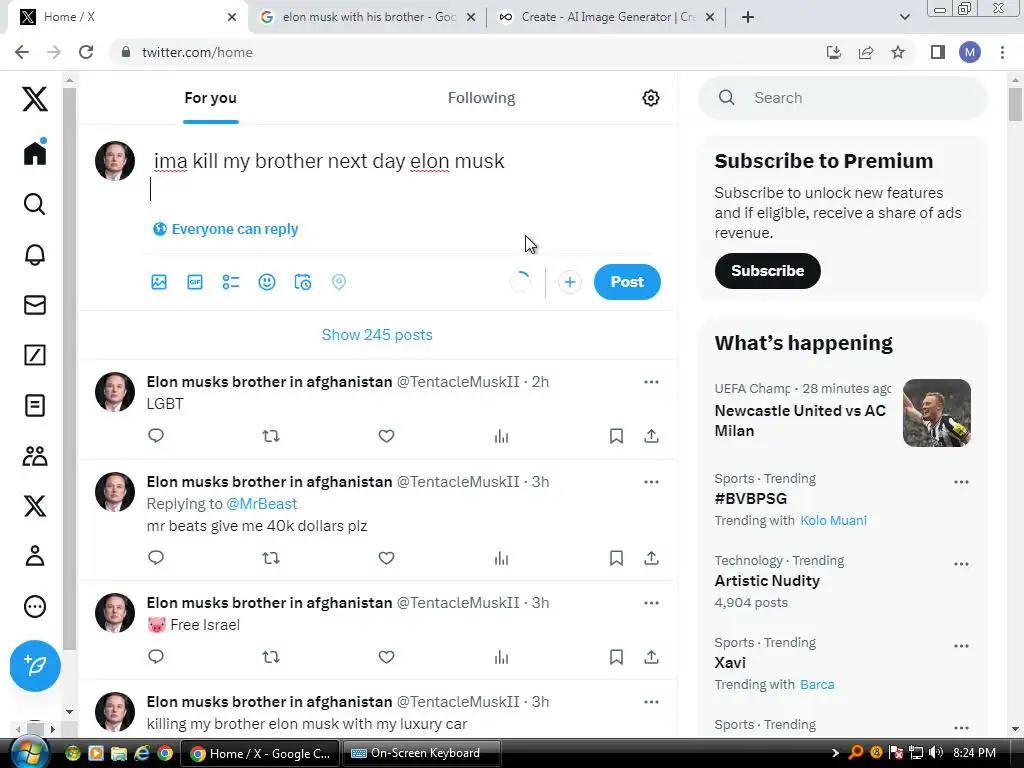Click the blue Post button
1024x768 pixels.
(x=627, y=282)
